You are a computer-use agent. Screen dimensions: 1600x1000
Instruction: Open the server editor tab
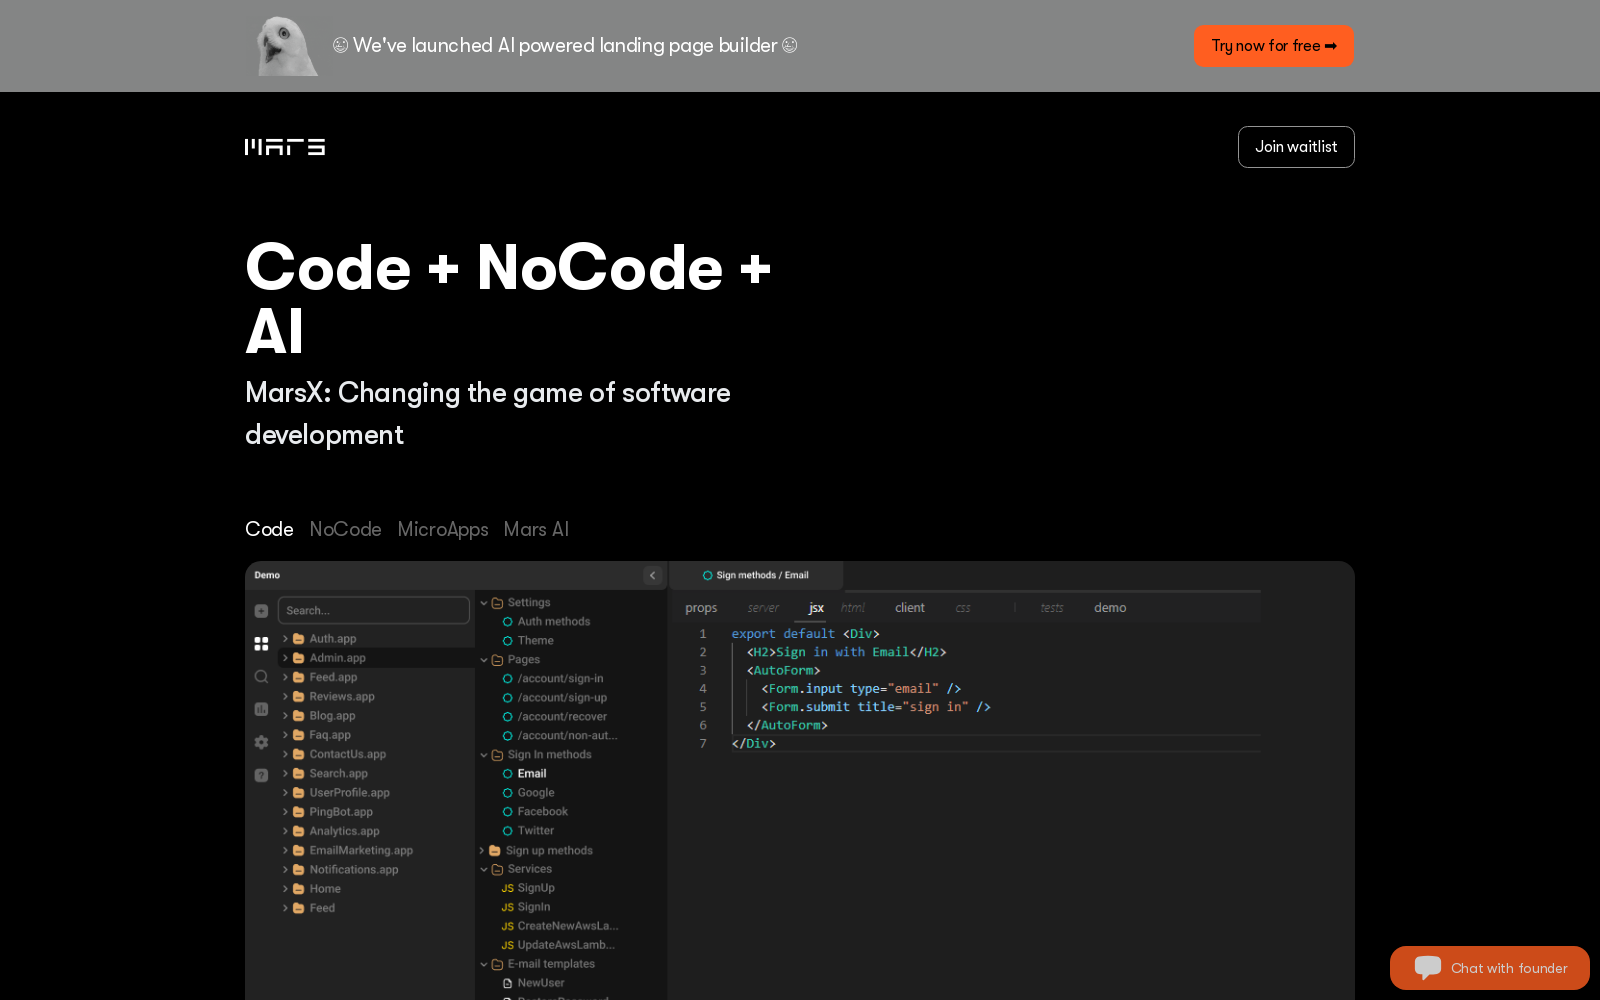coord(763,608)
